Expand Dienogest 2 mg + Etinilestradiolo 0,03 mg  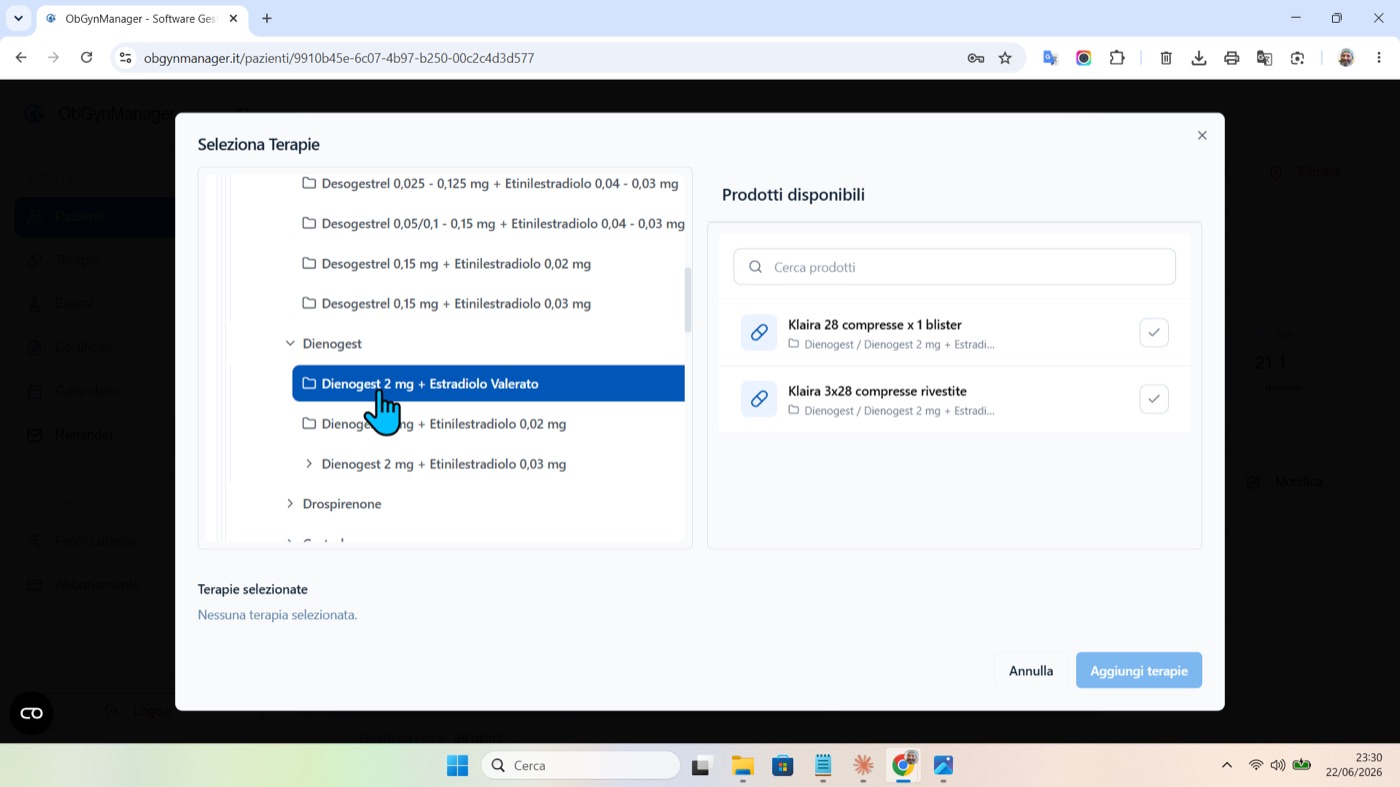(309, 464)
